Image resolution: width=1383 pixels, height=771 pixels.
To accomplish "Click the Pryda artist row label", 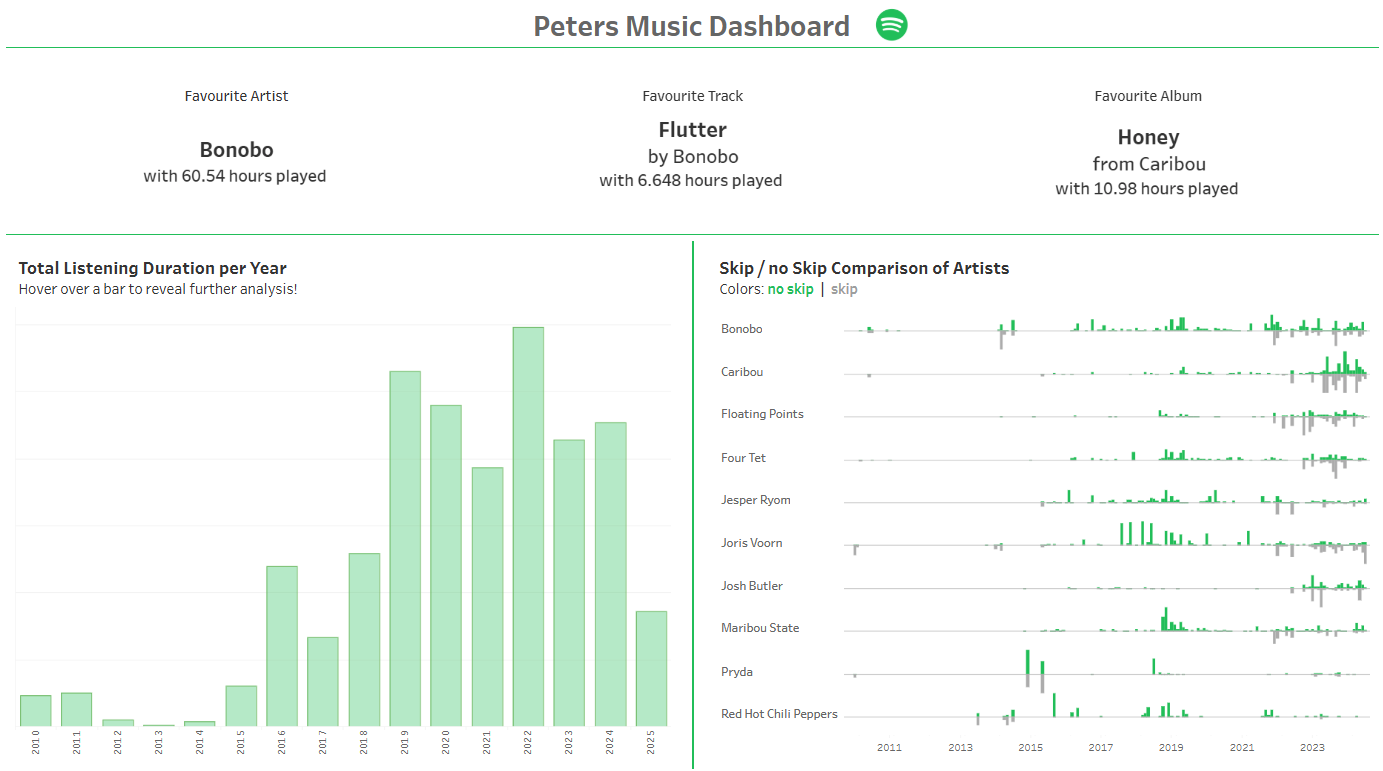I will (x=737, y=672).
